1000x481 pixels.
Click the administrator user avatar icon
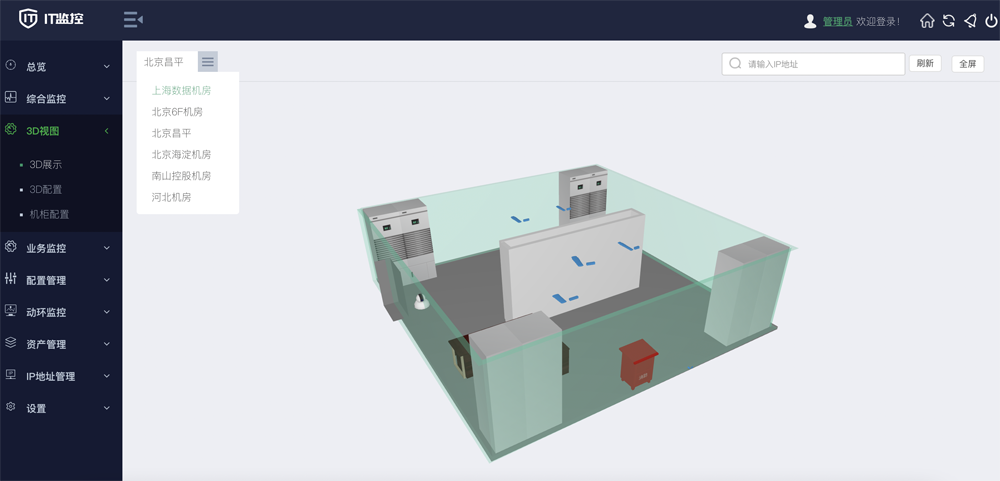(x=810, y=21)
